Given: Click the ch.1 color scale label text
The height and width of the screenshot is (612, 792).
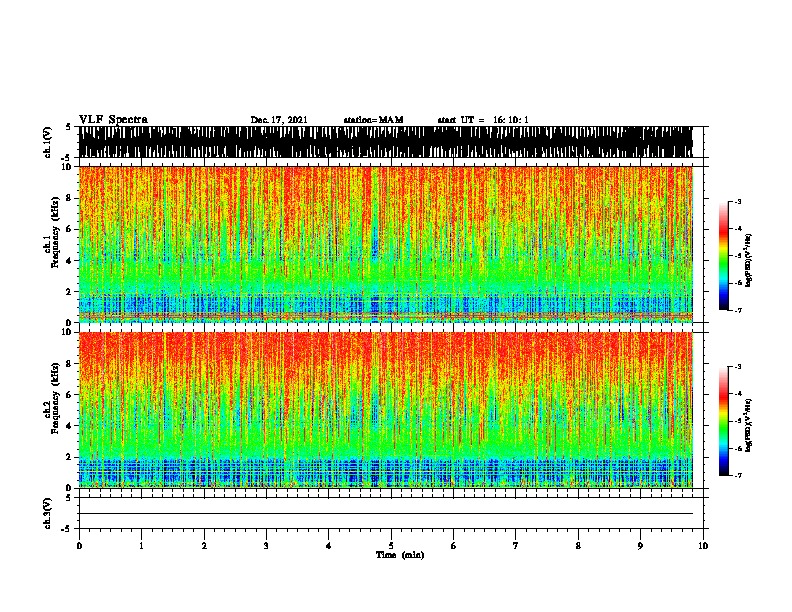Looking at the screenshot, I should click(x=749, y=260).
